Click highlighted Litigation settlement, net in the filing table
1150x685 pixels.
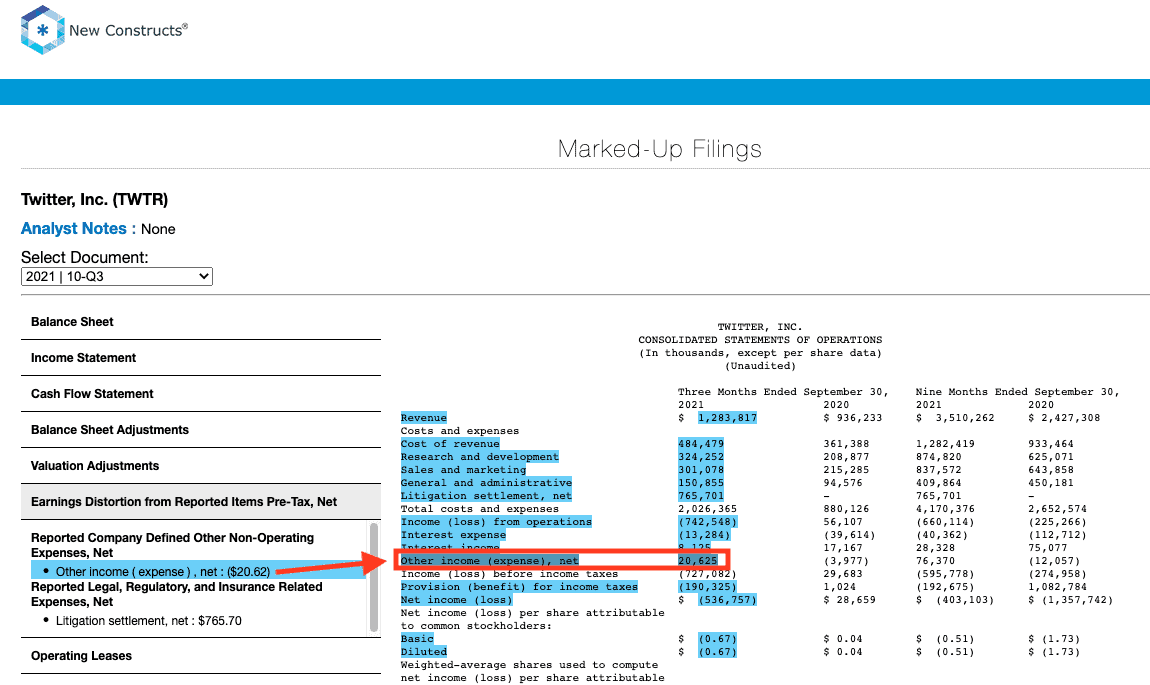point(486,497)
